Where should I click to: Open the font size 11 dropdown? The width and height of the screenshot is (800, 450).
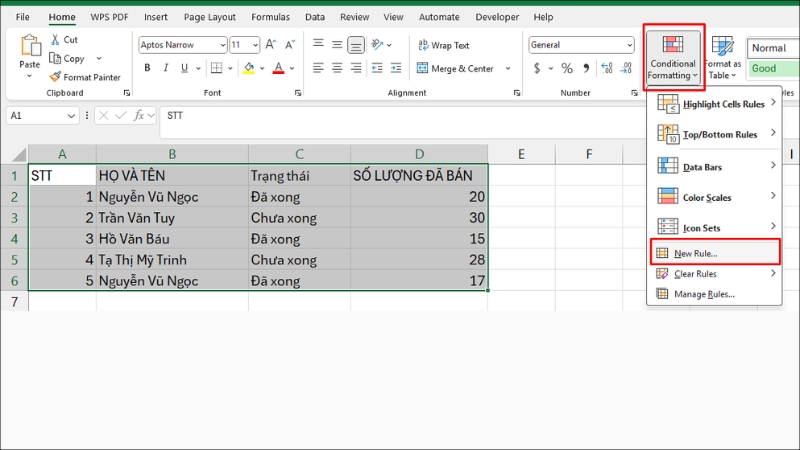(x=255, y=45)
